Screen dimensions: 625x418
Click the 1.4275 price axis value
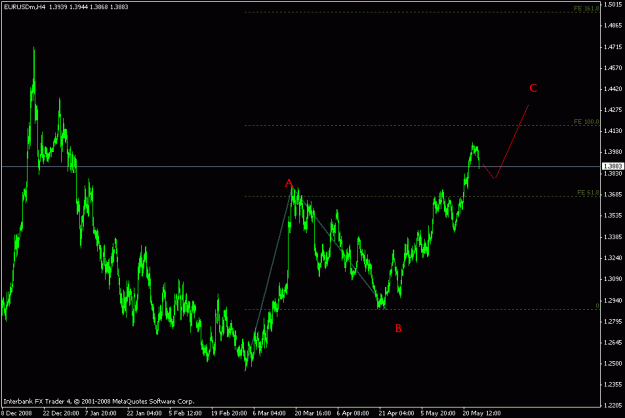613,110
